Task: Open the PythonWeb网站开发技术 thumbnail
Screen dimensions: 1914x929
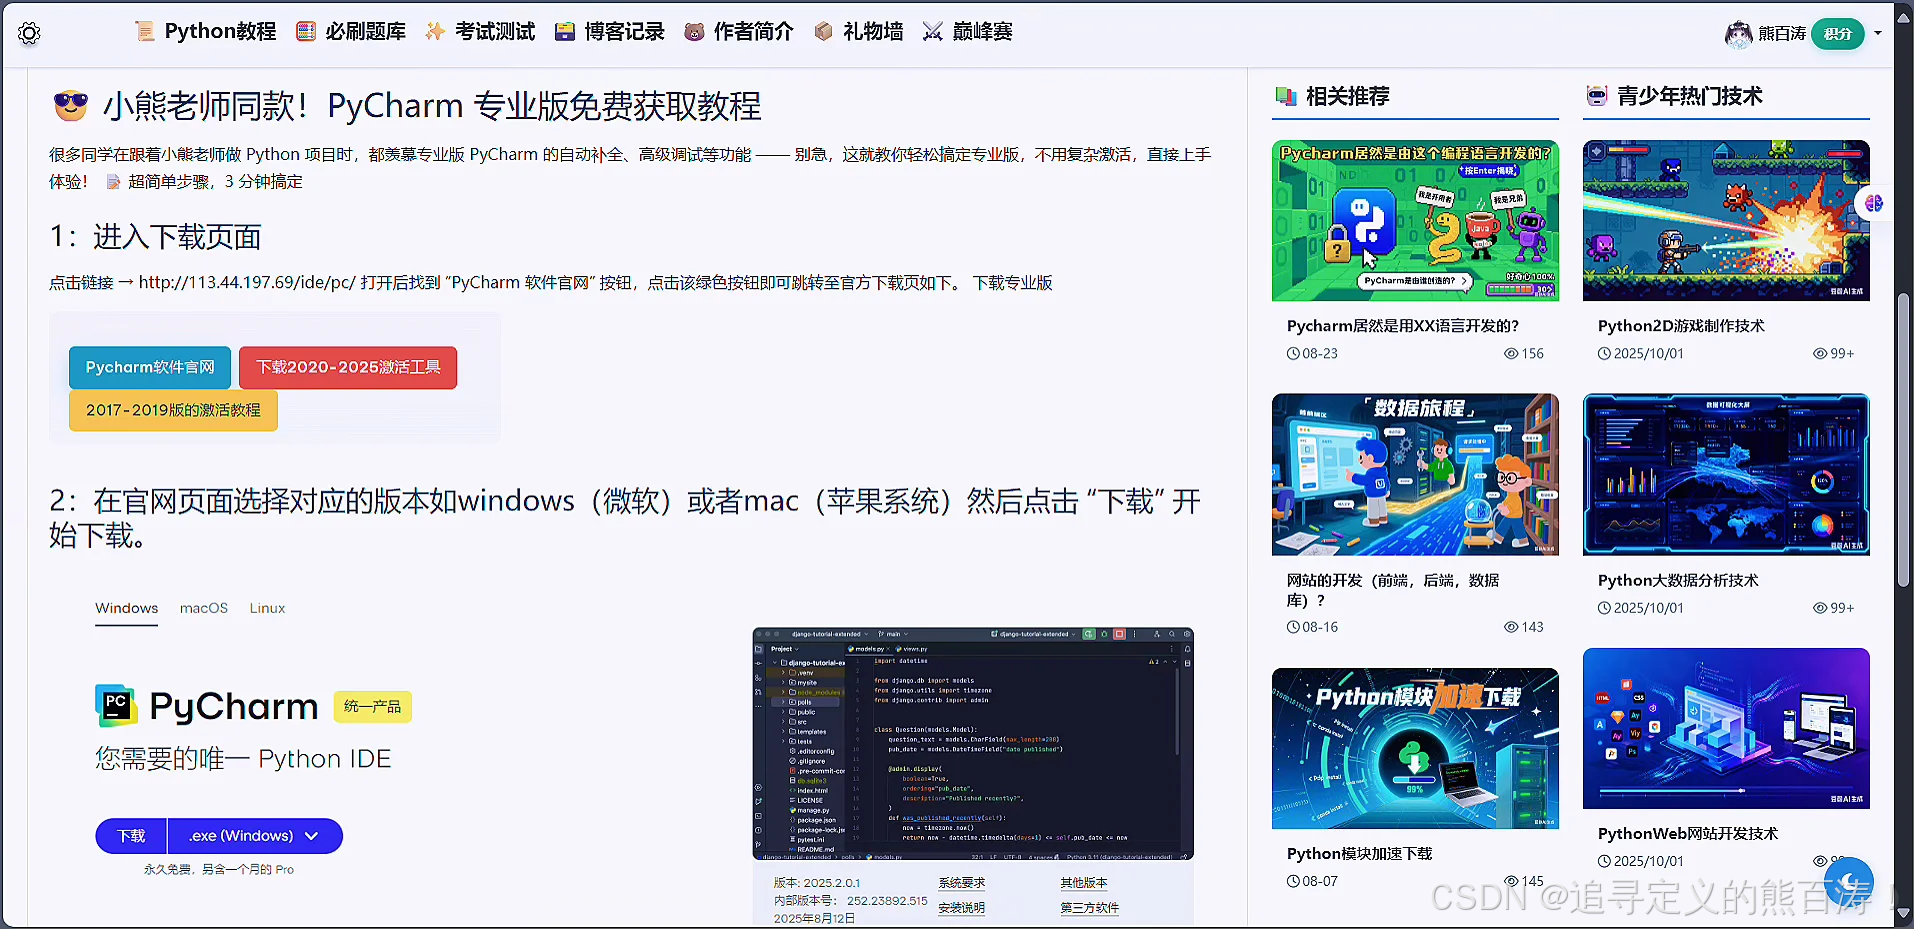Action: click(1726, 728)
